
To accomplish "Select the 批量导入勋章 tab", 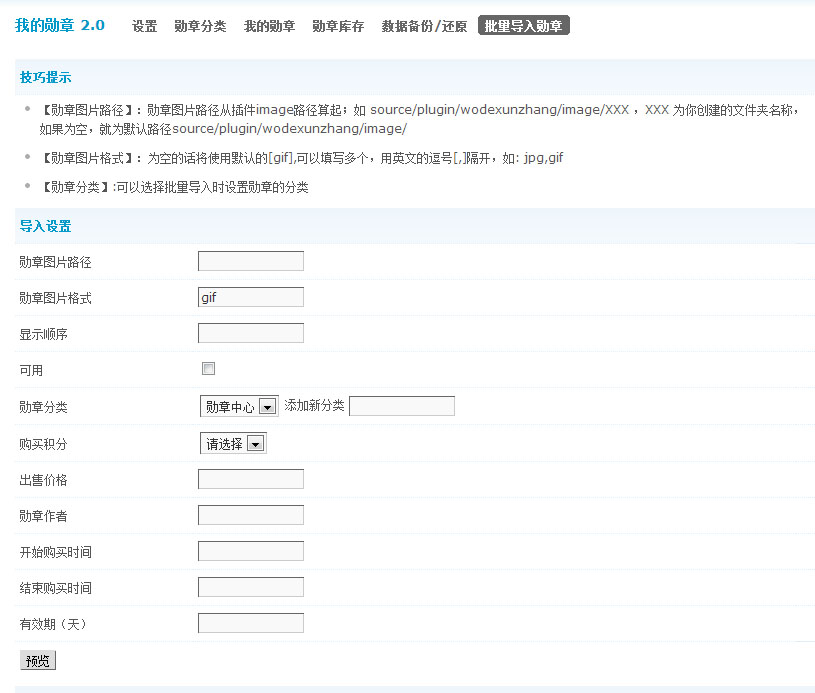I will [x=523, y=25].
